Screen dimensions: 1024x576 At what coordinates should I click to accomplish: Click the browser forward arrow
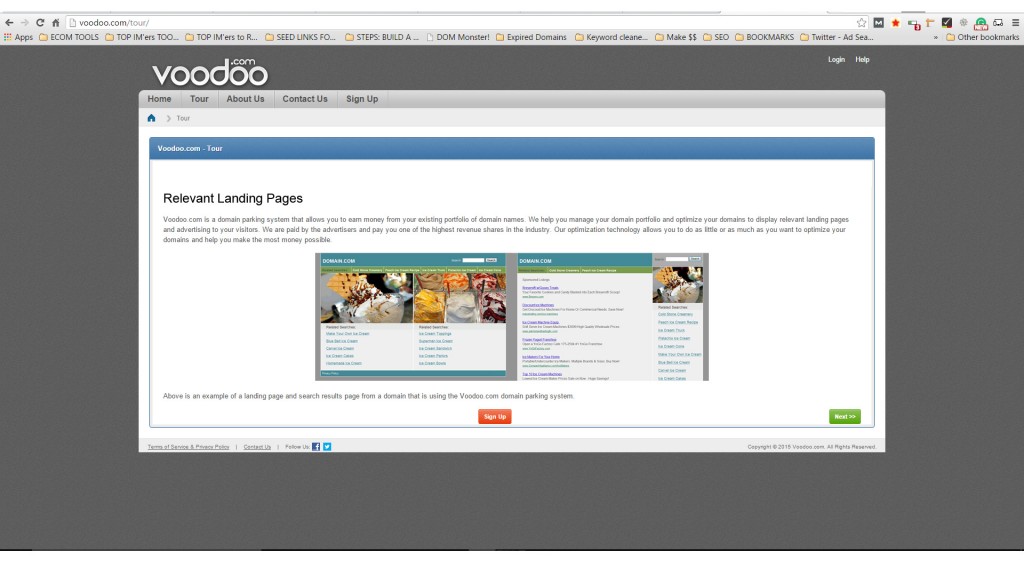pos(24,22)
